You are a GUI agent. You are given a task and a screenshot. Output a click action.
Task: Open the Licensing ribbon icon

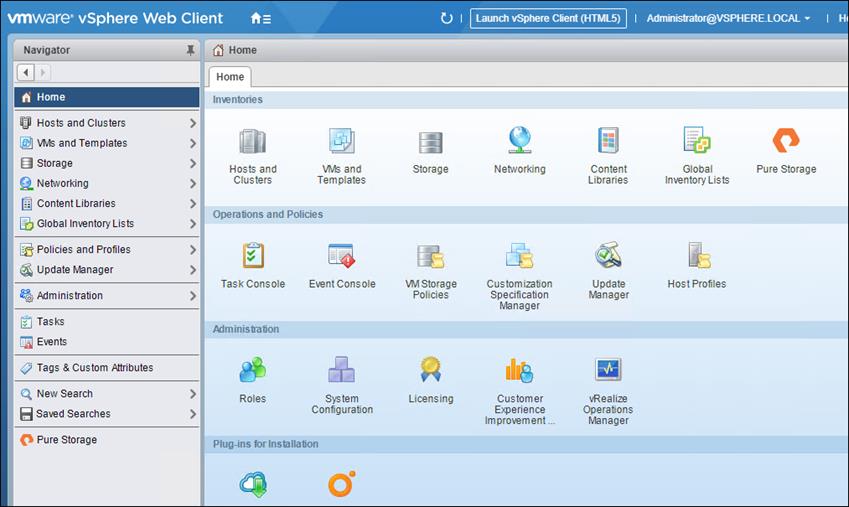point(430,369)
